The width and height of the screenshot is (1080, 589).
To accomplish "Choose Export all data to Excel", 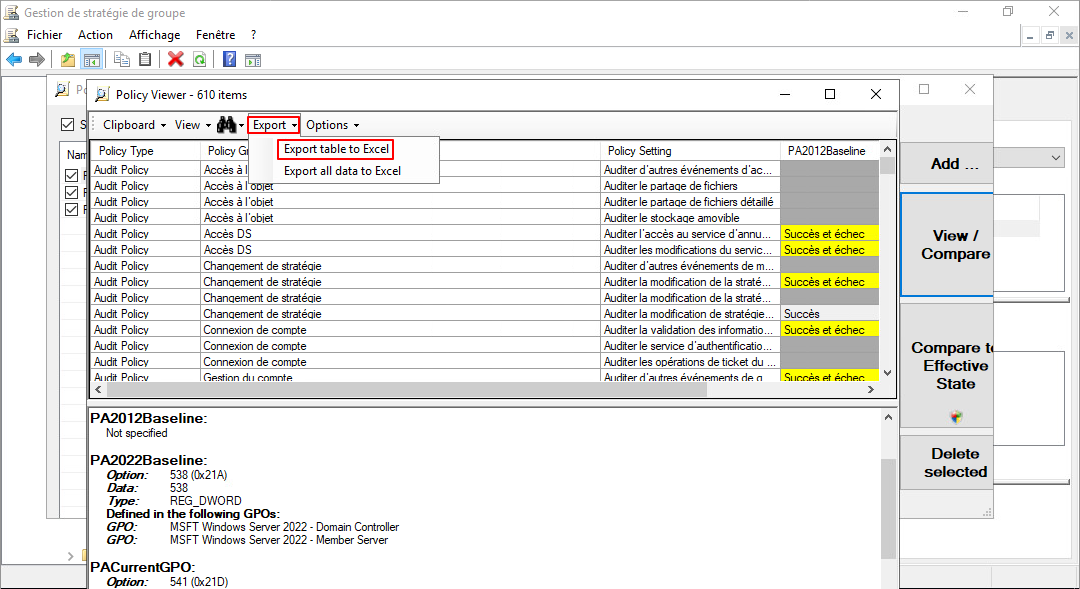I will click(342, 171).
